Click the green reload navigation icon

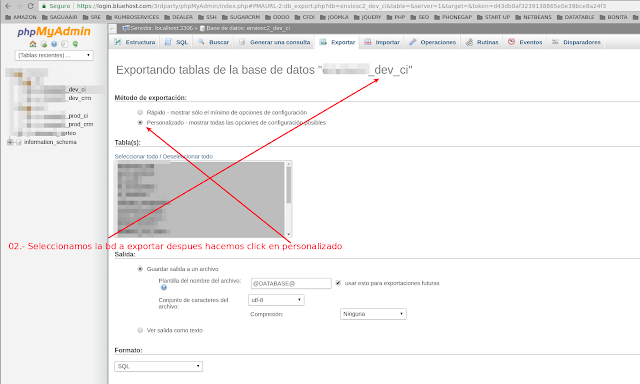tap(75, 44)
